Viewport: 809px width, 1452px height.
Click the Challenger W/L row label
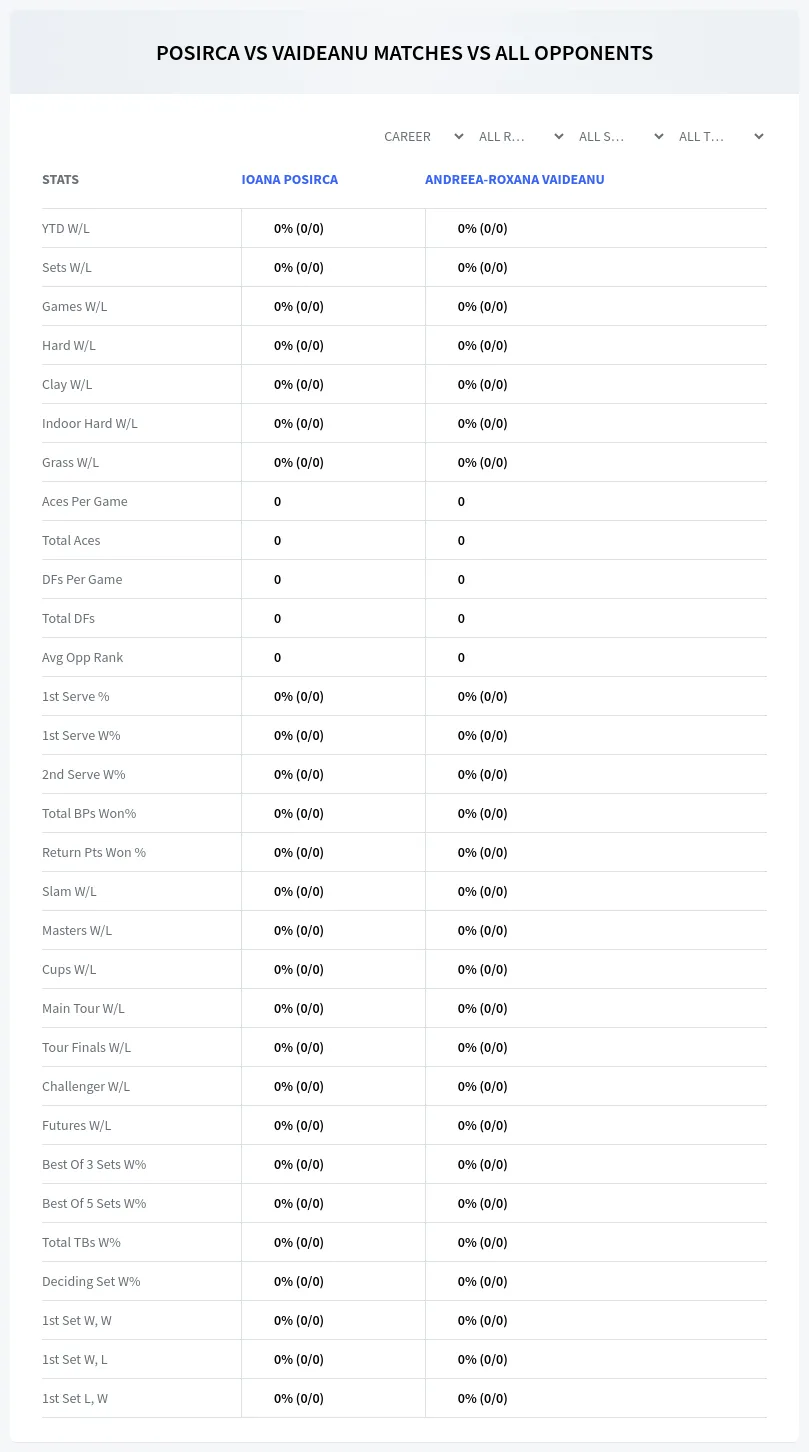86,1086
